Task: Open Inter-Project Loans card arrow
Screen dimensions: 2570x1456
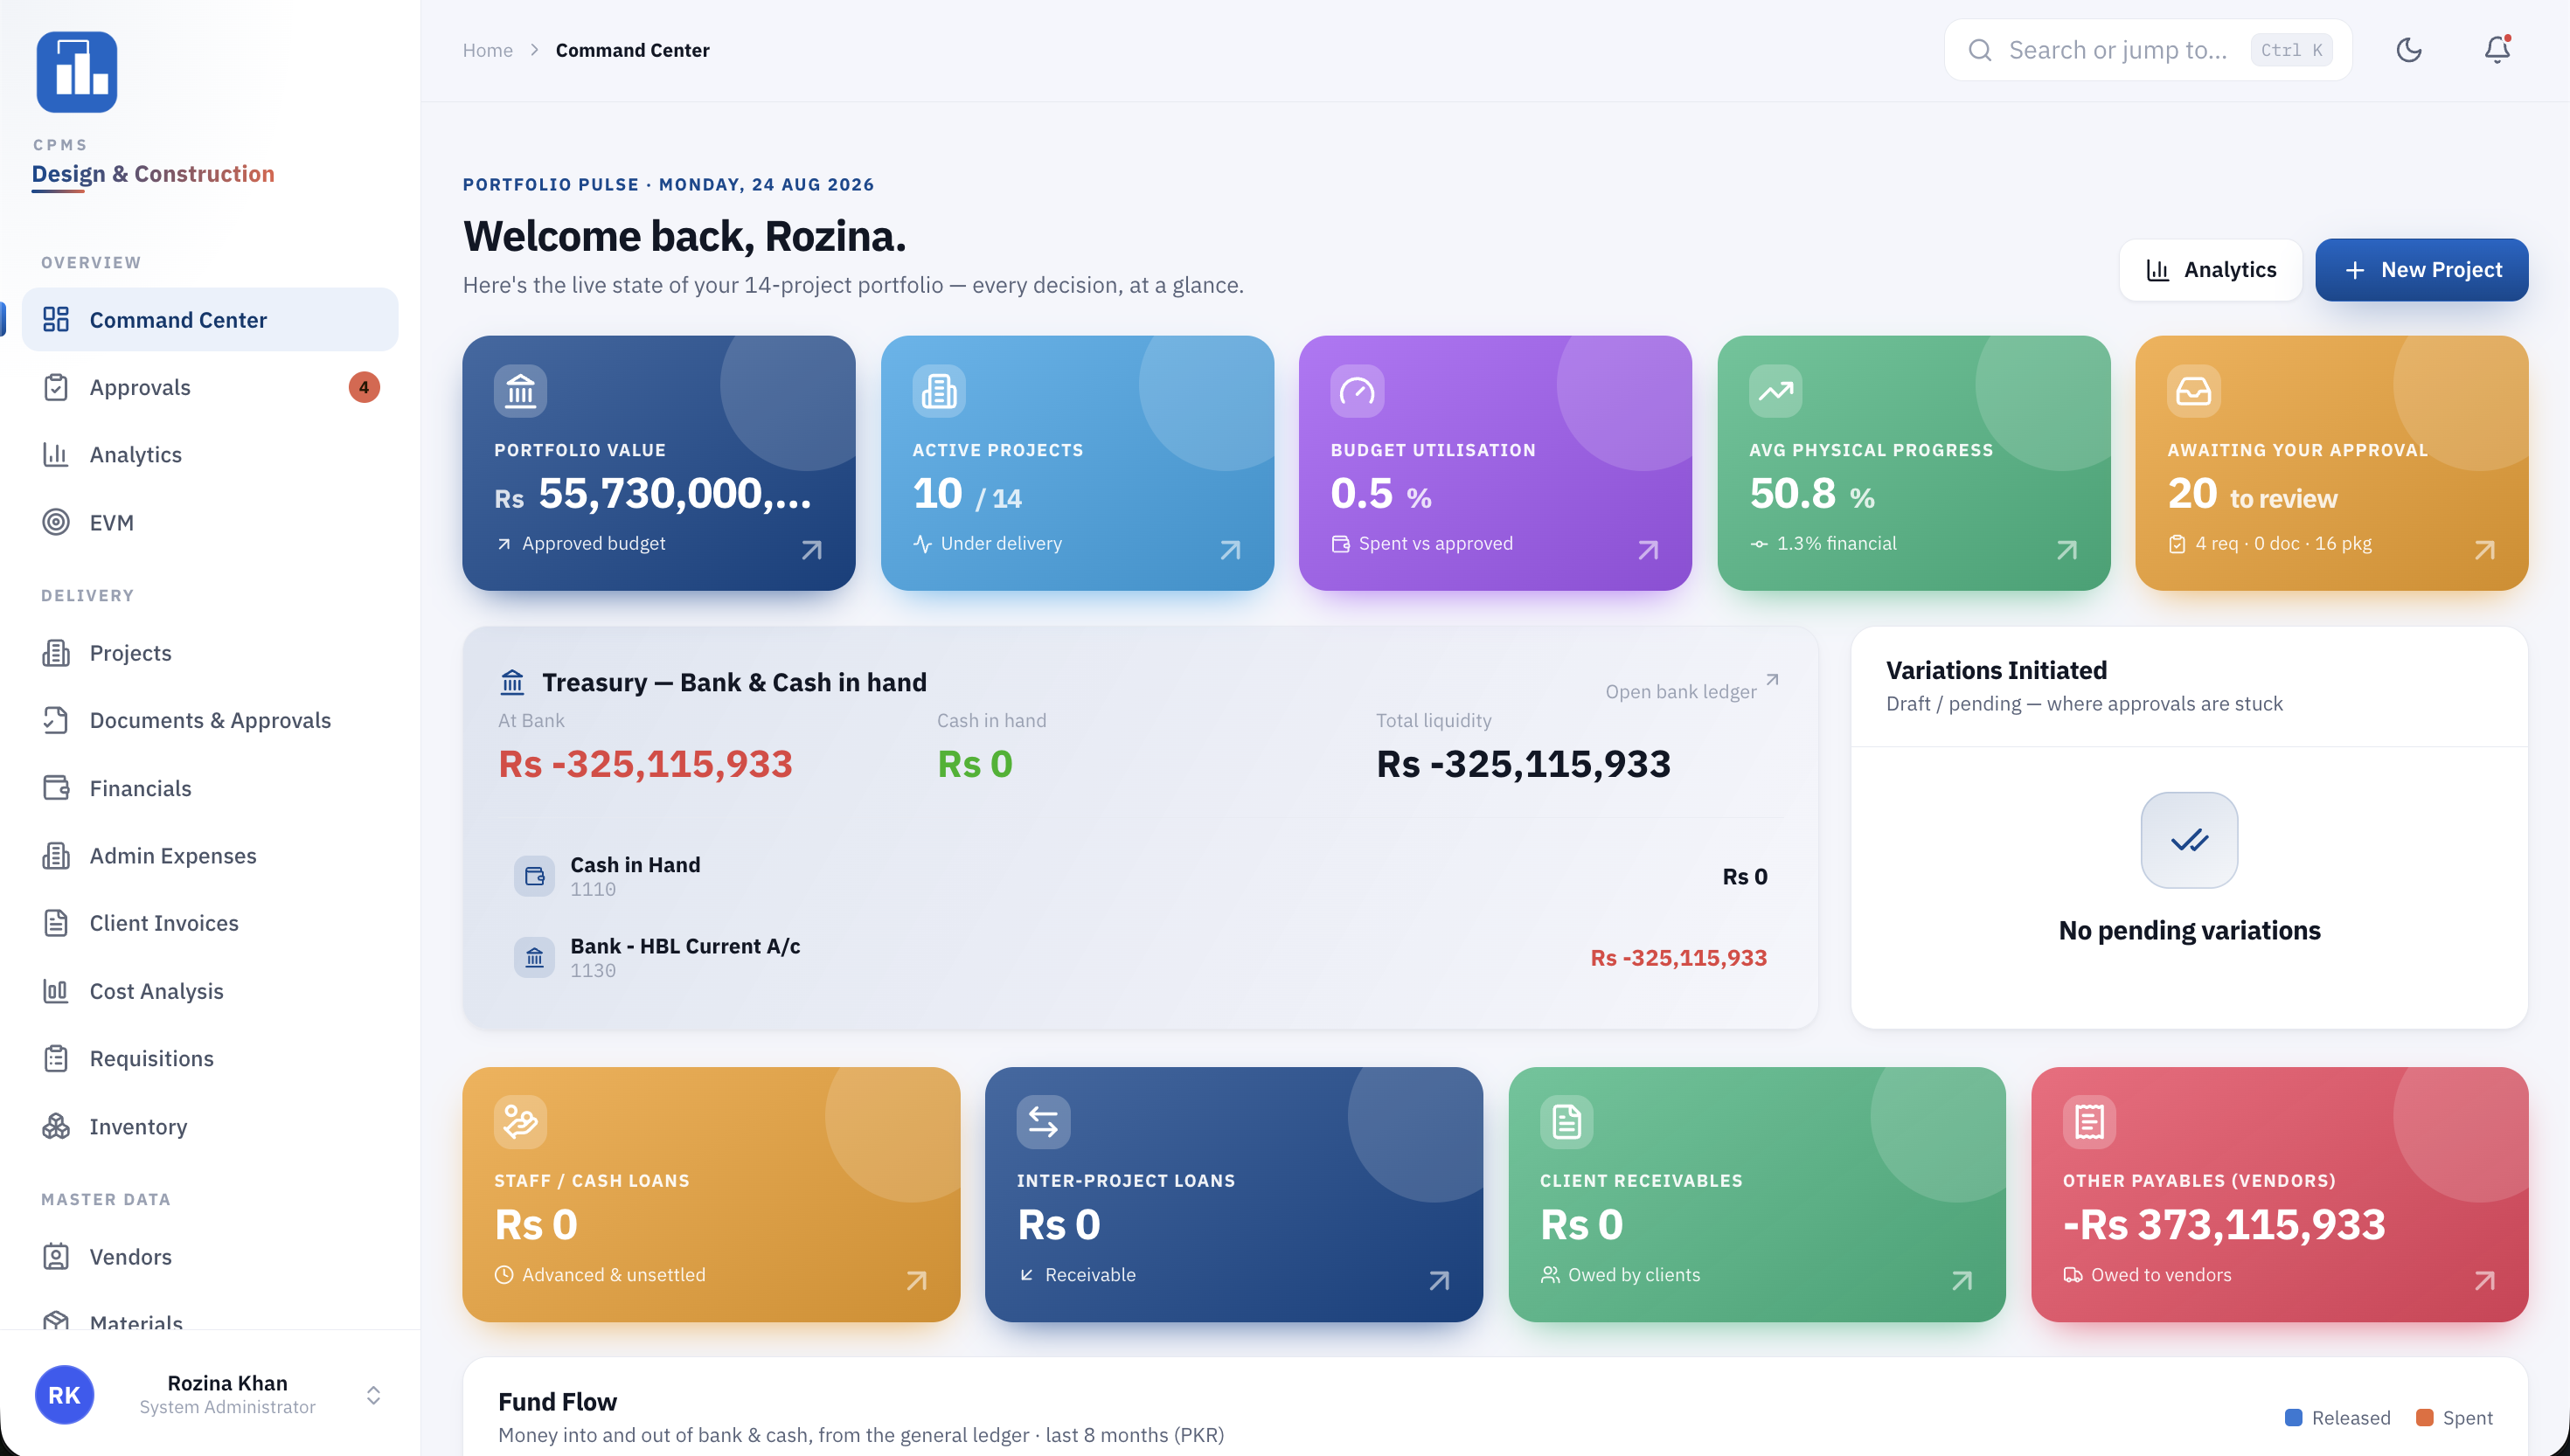Action: [x=1439, y=1281]
